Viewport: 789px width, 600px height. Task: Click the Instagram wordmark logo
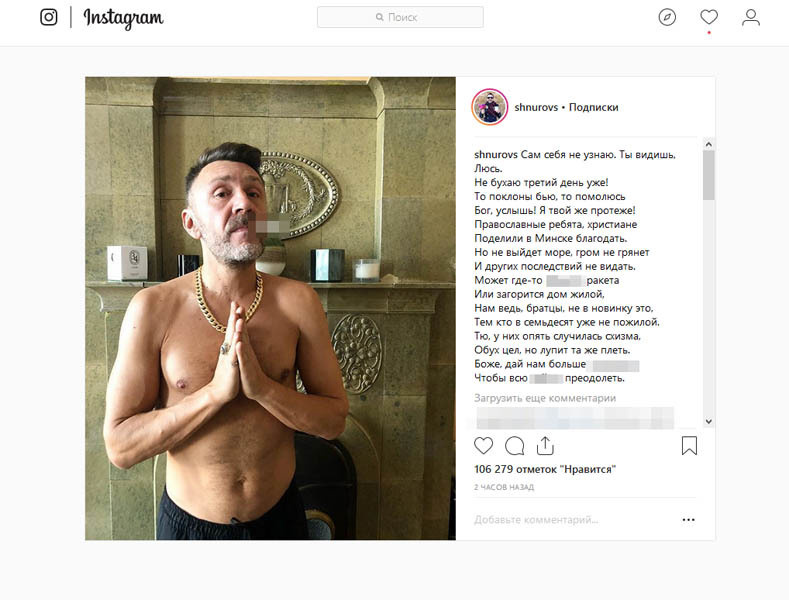click(x=123, y=18)
